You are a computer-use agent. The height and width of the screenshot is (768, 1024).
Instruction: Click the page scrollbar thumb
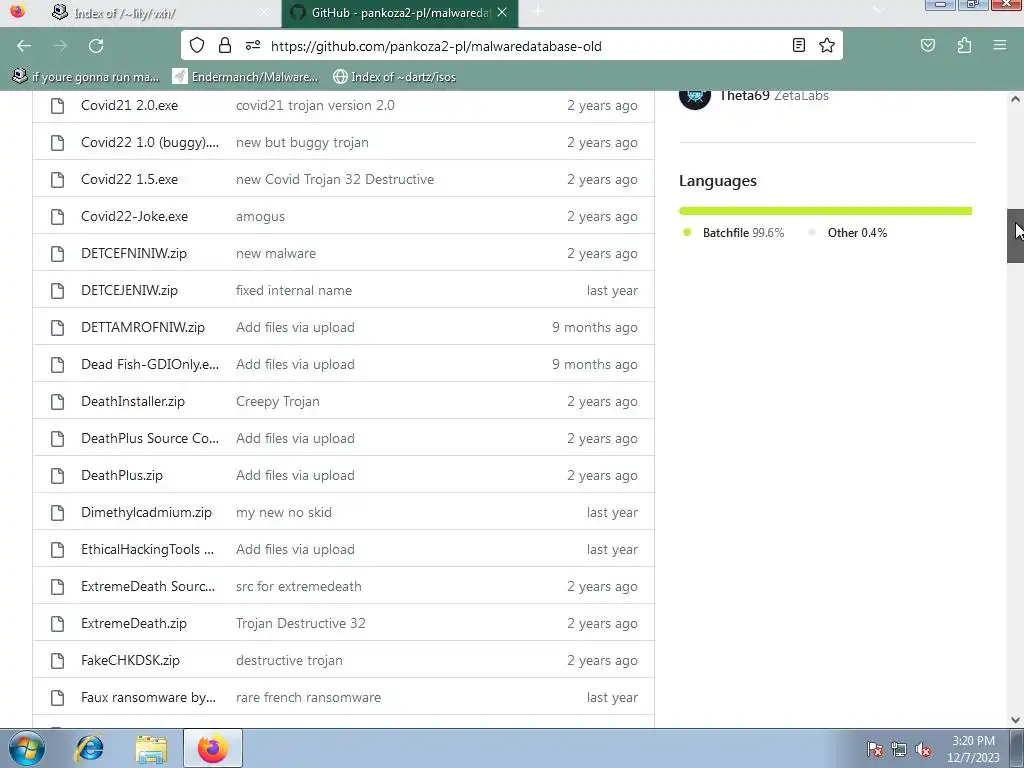click(1015, 236)
